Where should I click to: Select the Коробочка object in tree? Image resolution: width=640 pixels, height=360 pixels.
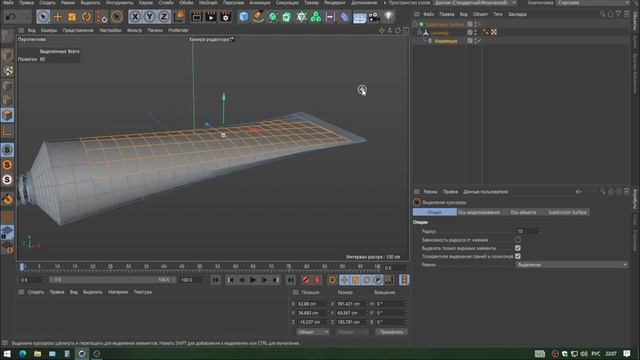click(x=446, y=41)
